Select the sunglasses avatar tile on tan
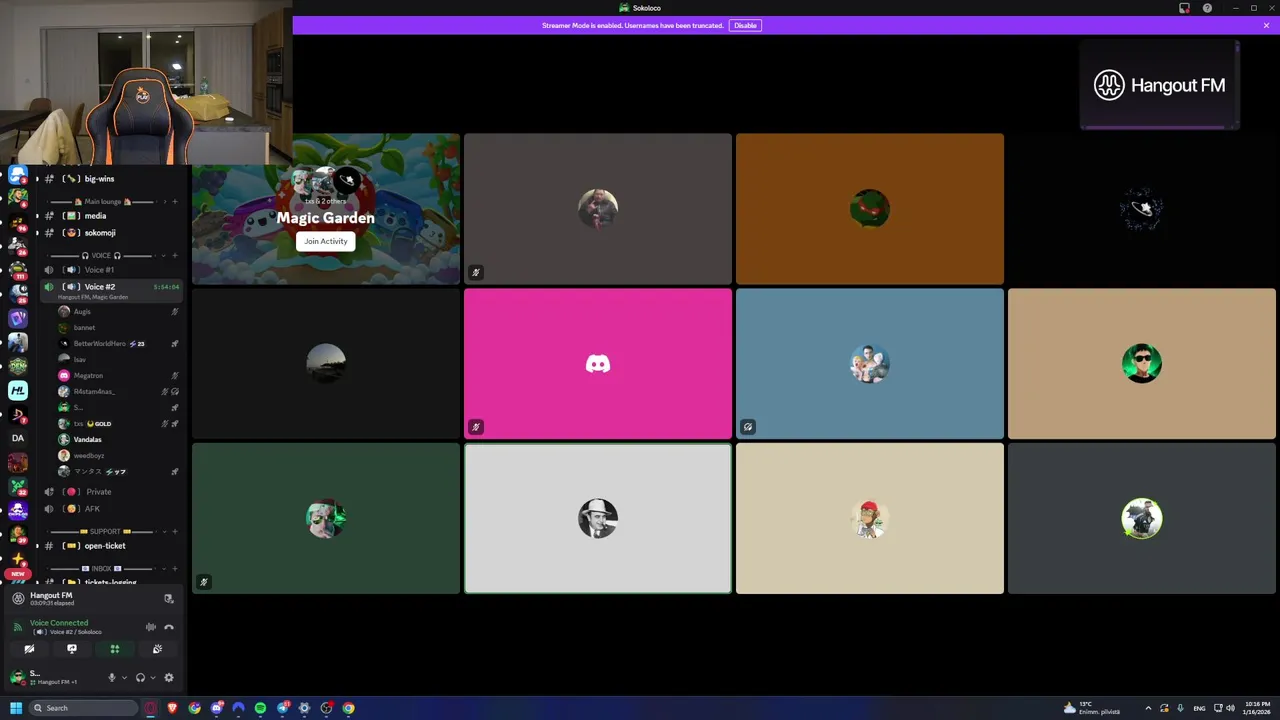 tap(1142, 364)
